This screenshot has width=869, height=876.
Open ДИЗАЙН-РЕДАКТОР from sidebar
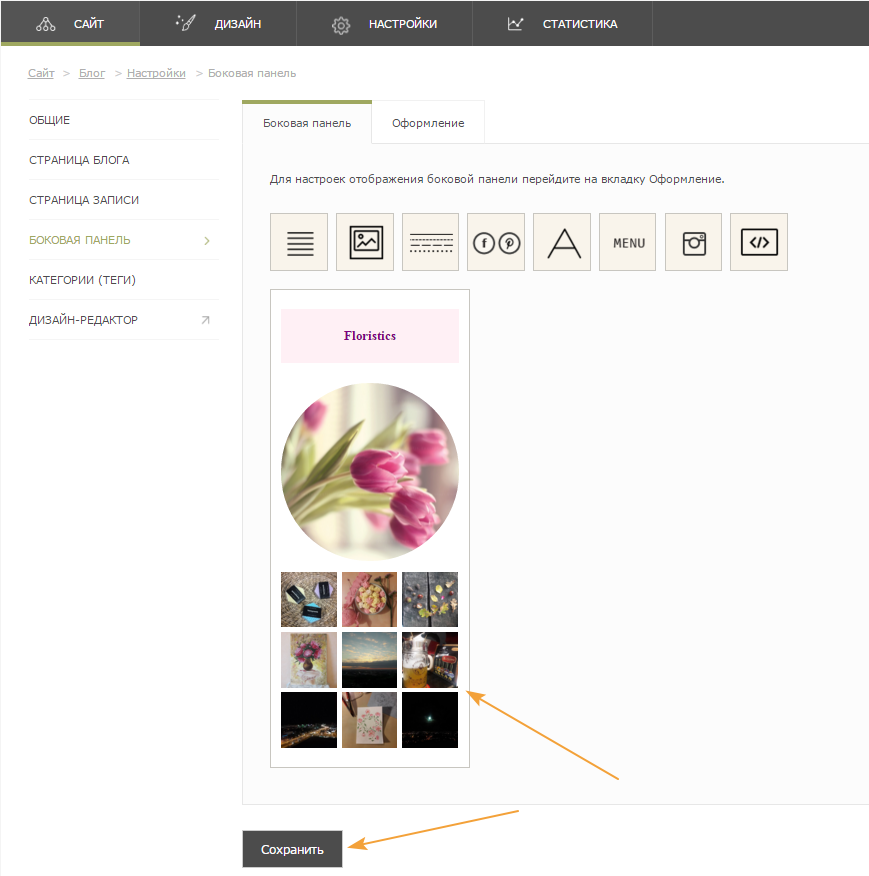tap(124, 320)
